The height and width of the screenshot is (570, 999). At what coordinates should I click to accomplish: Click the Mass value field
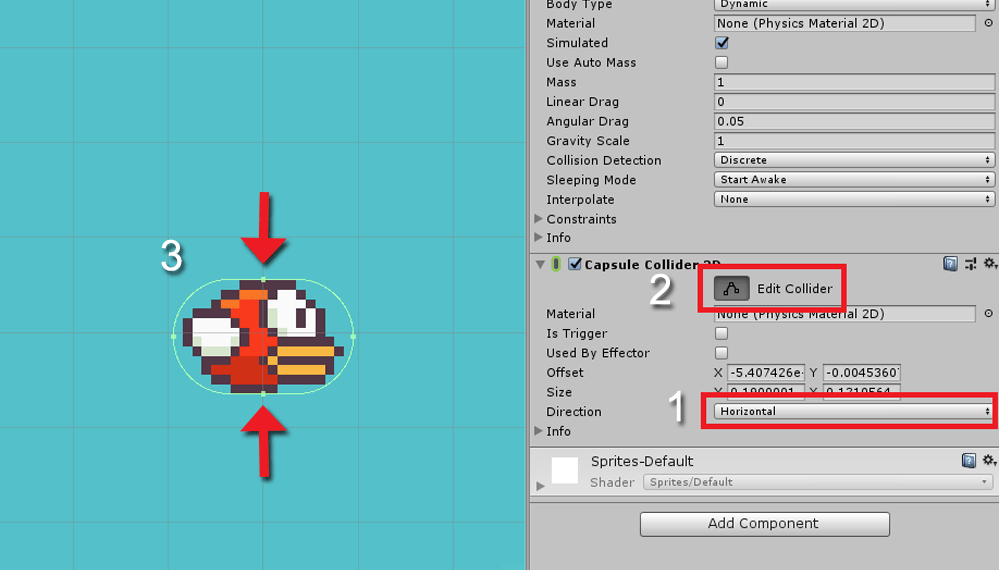point(854,82)
